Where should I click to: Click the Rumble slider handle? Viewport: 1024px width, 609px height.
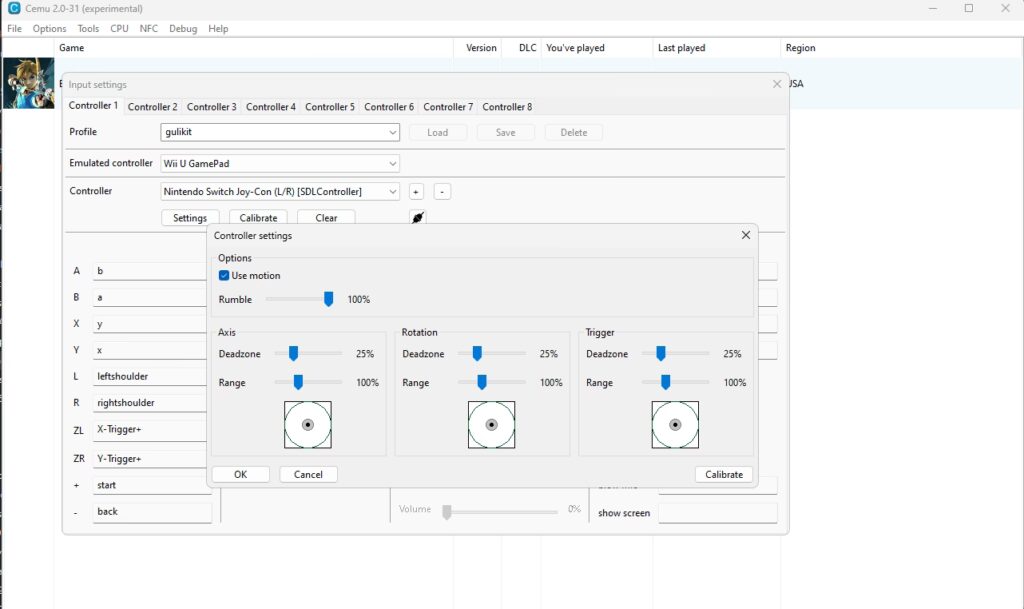[328, 299]
